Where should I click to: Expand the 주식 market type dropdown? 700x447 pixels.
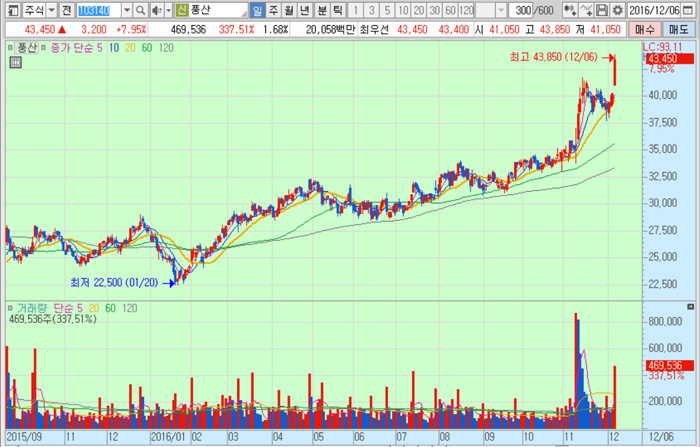click(50, 10)
